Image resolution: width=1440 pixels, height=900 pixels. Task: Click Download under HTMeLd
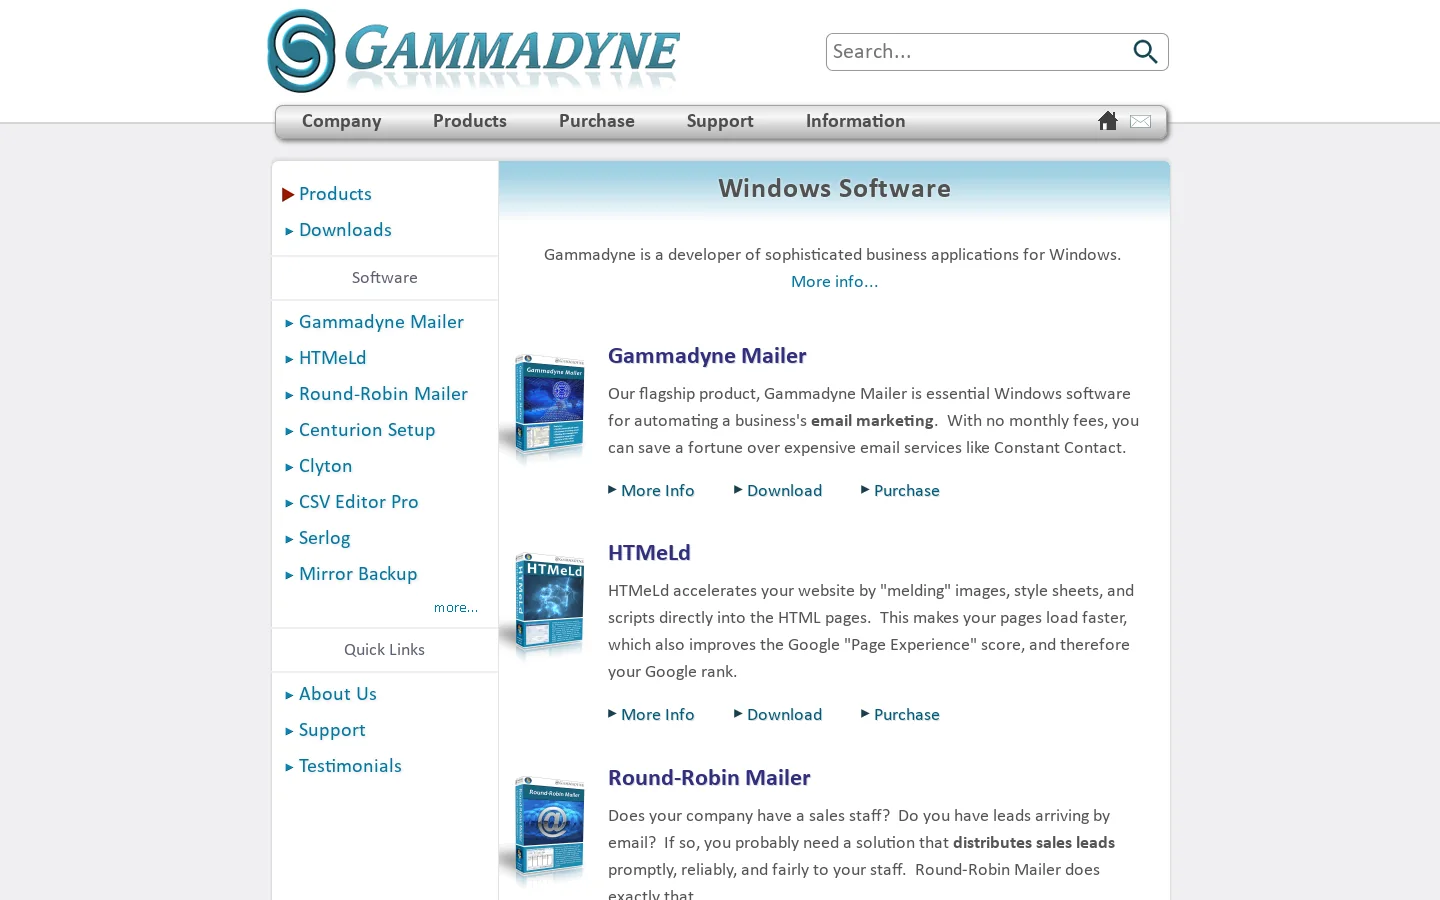[784, 715]
